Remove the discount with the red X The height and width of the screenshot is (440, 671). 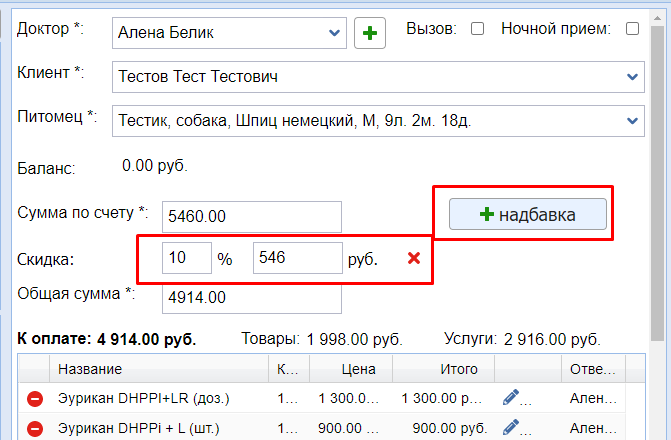pos(413,259)
